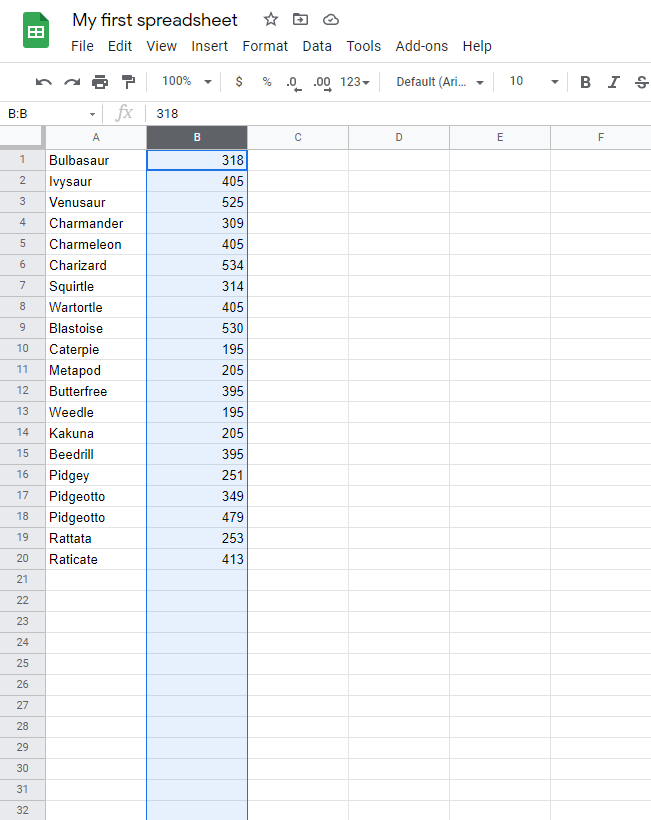Format as currency with dollar button

239,82
